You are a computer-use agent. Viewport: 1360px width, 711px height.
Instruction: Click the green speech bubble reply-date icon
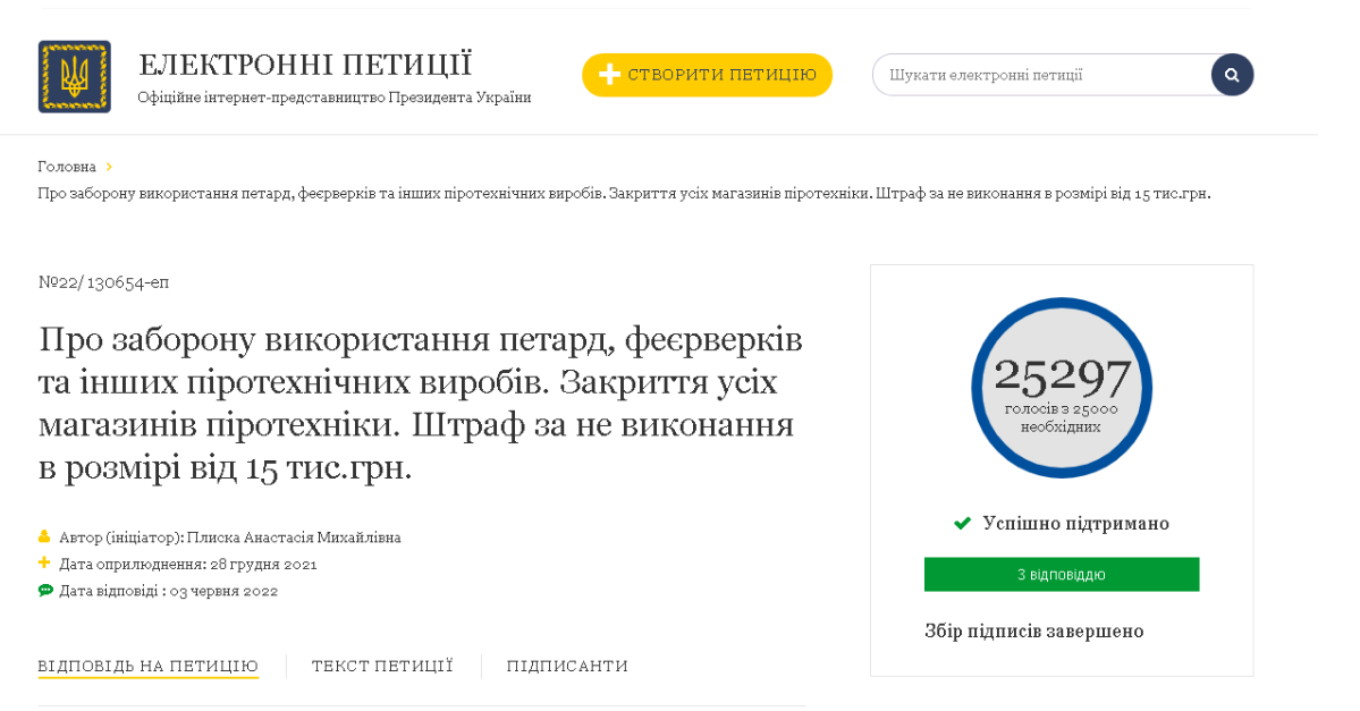point(45,590)
